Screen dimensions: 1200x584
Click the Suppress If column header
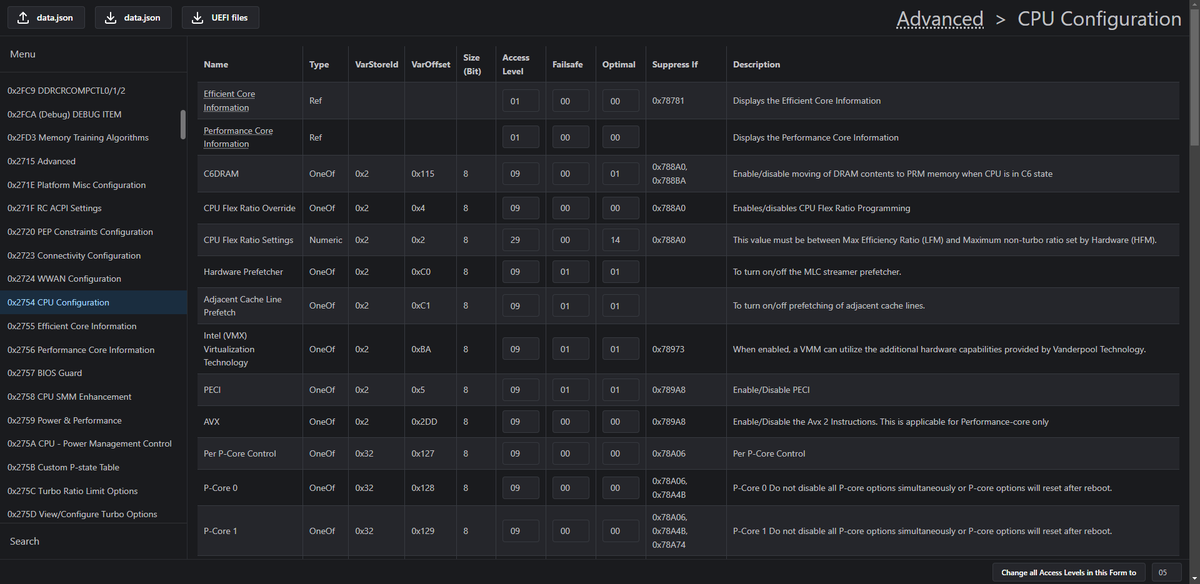[675, 65]
